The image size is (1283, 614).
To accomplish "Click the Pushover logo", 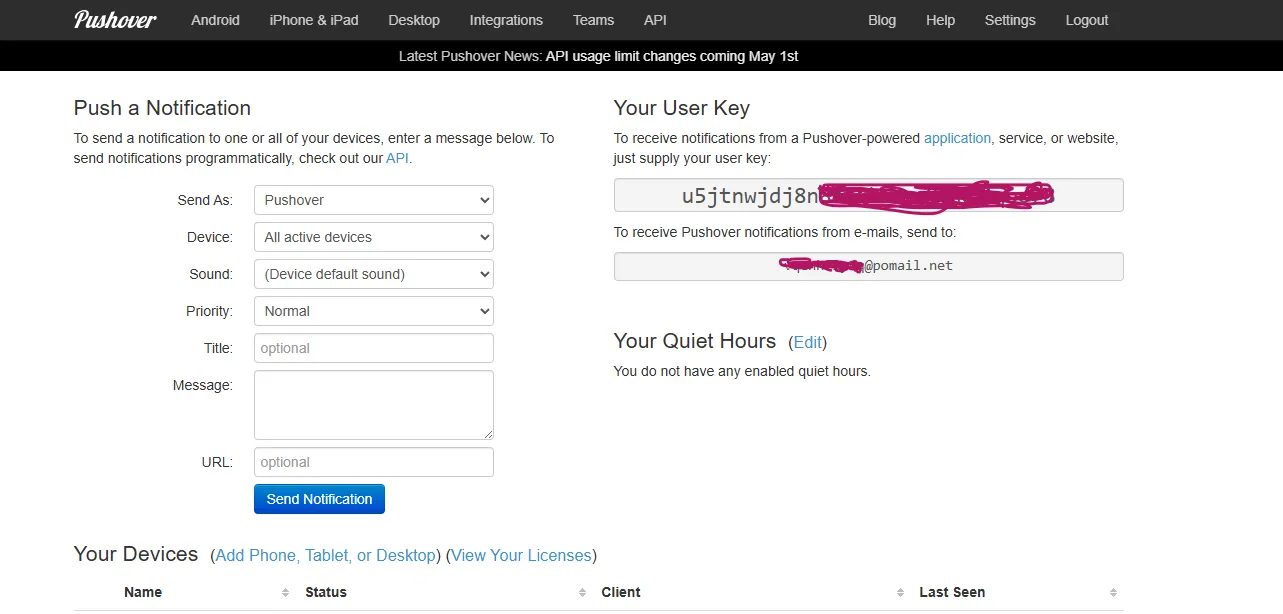I will click(x=115, y=20).
